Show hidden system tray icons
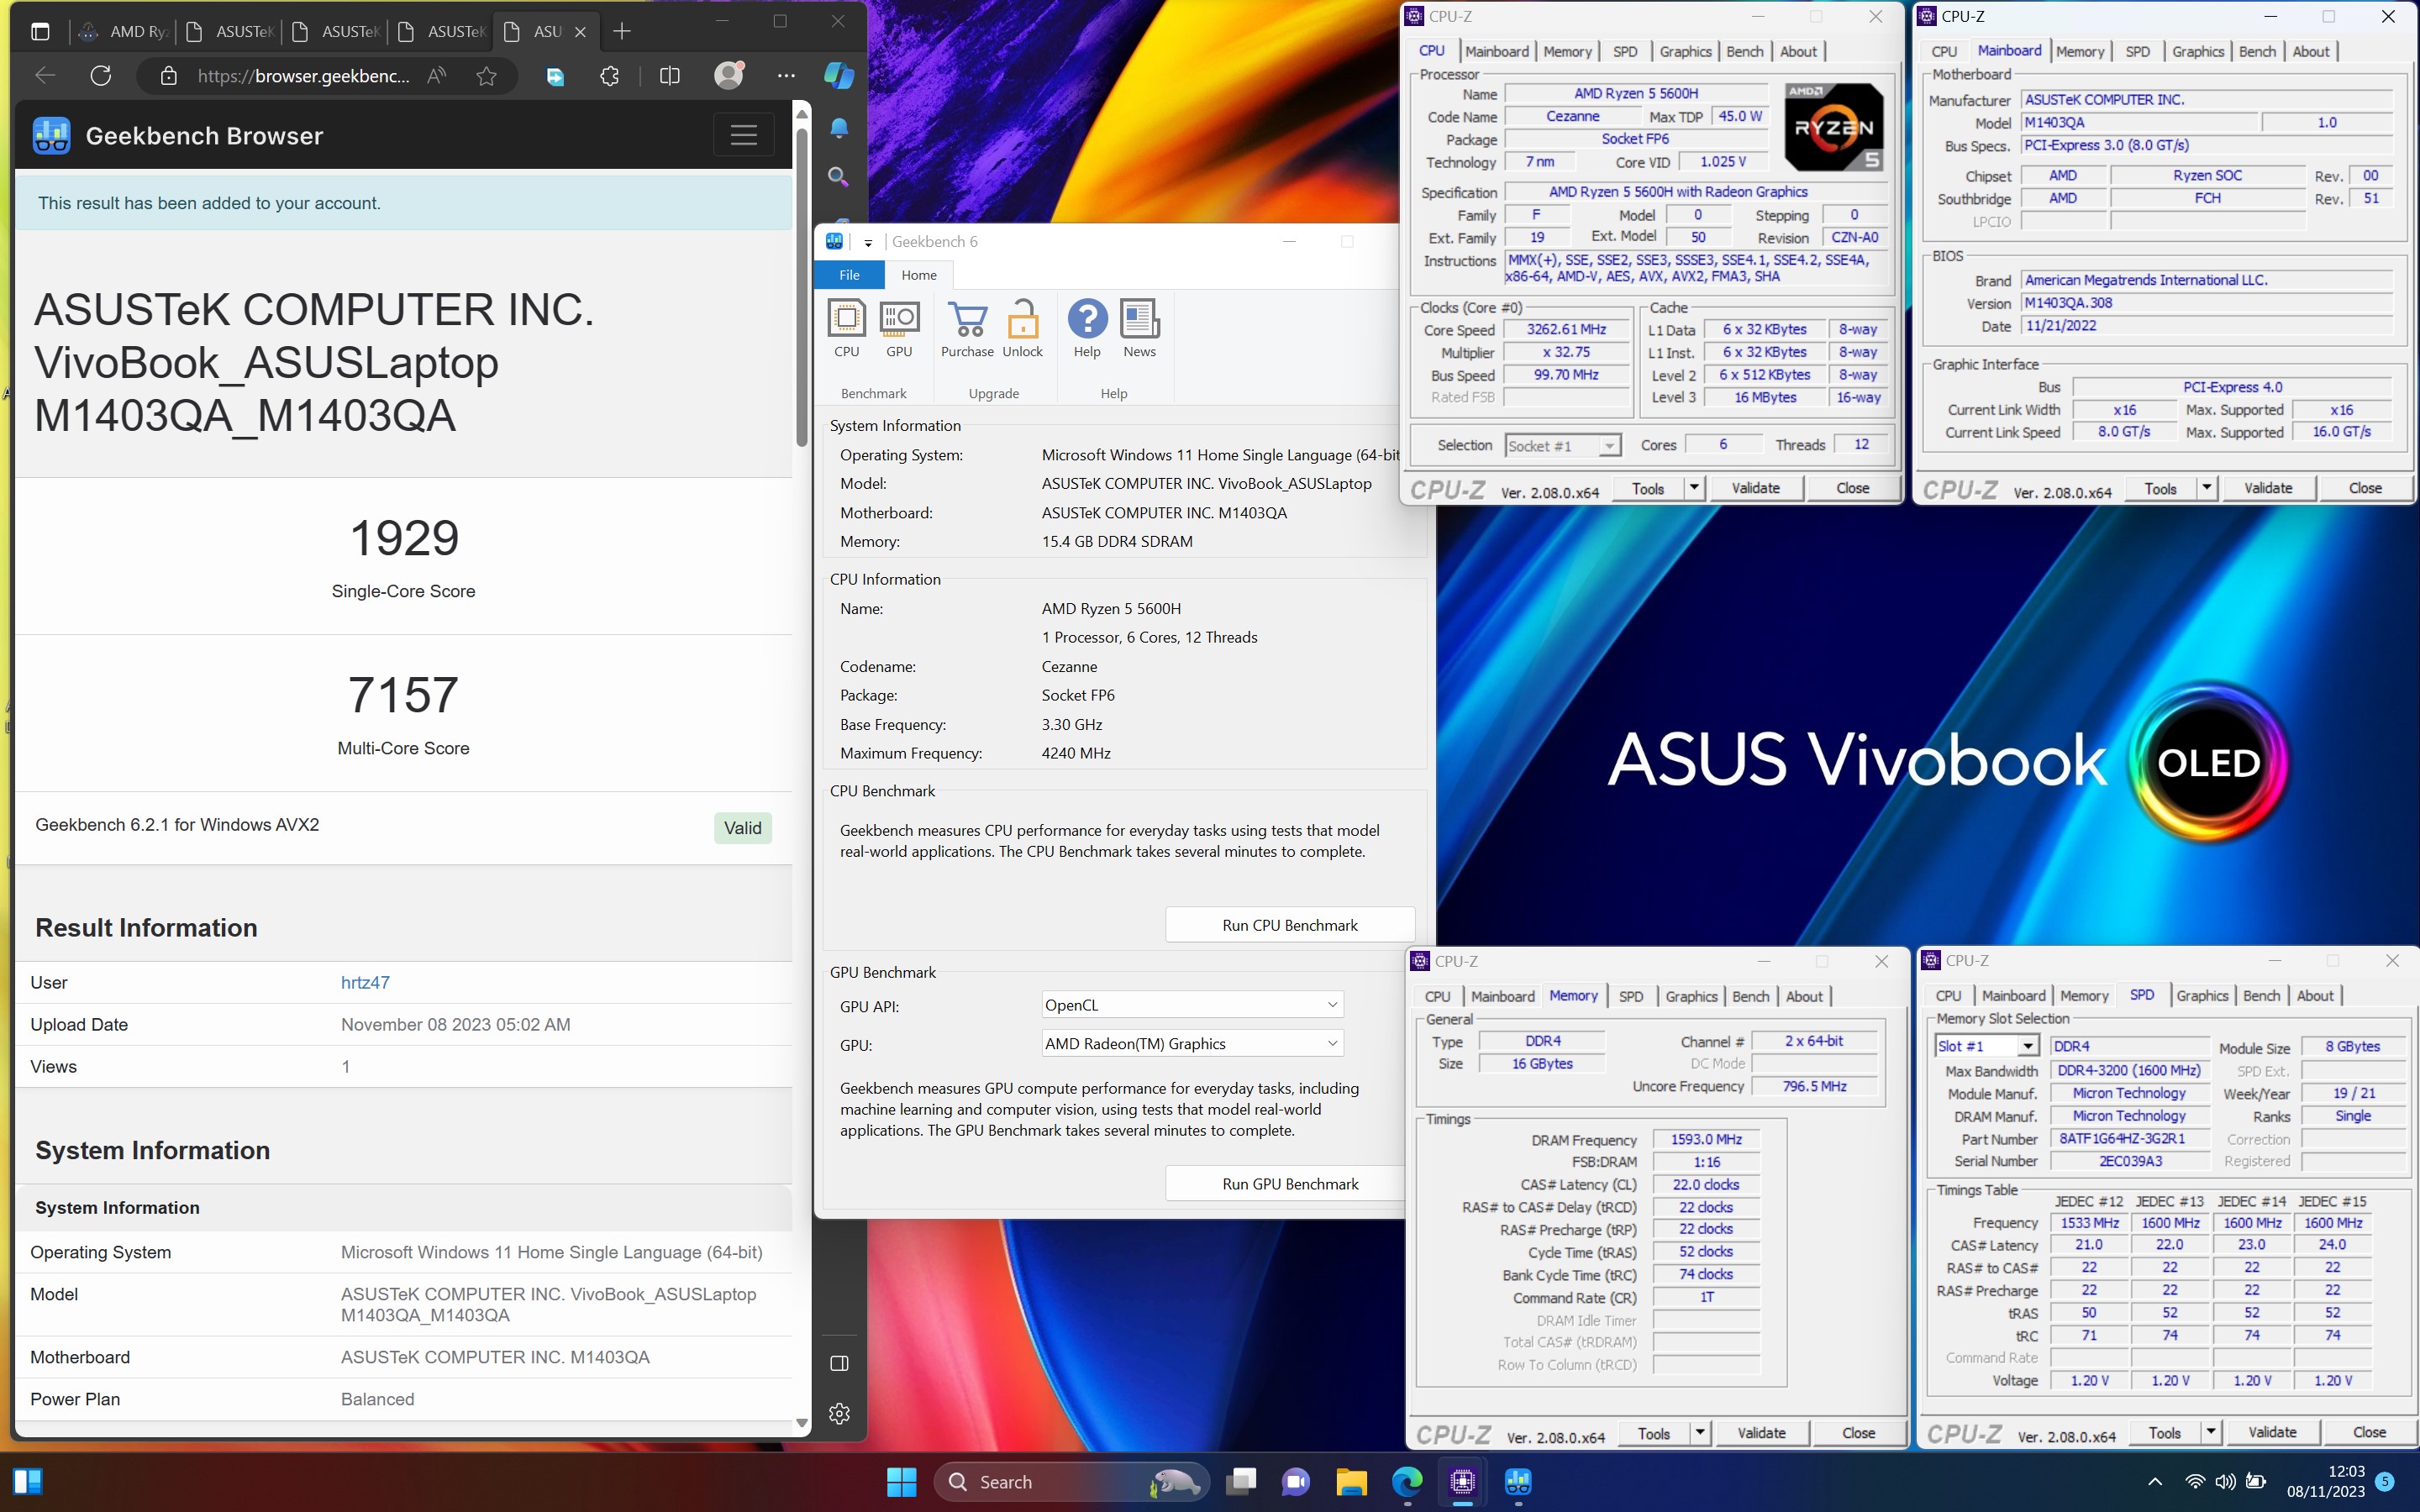Image resolution: width=2420 pixels, height=1512 pixels. pyautogui.click(x=2155, y=1482)
